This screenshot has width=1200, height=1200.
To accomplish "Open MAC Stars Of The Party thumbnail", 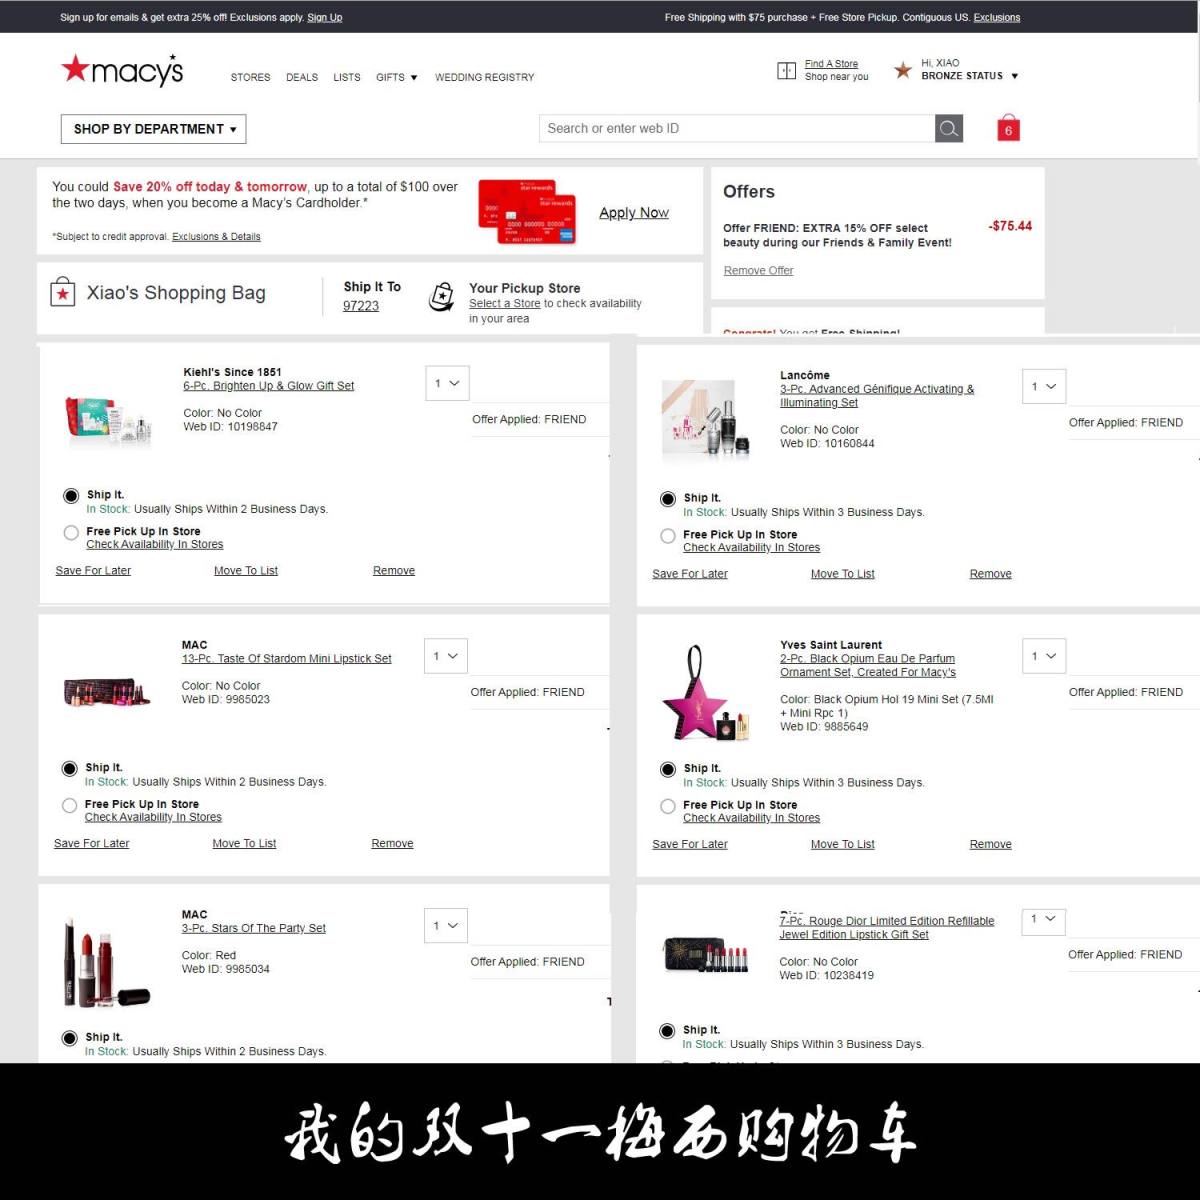I will 107,962.
